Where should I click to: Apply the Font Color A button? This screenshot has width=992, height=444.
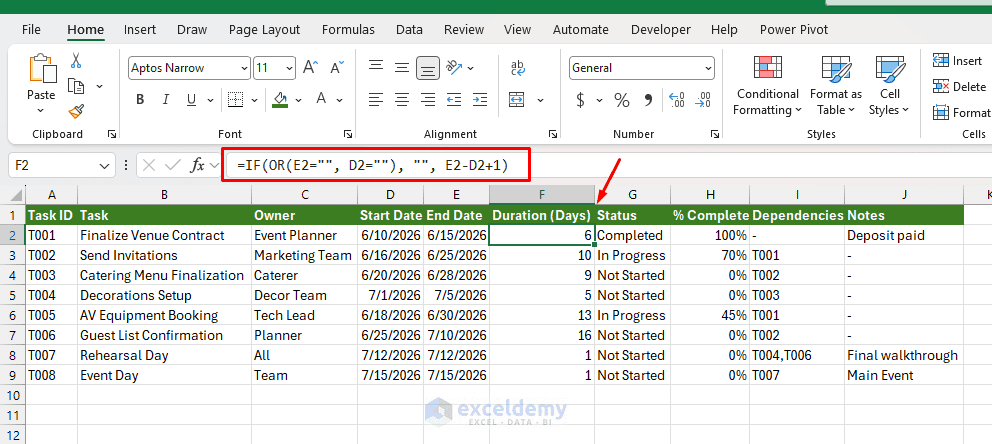(321, 99)
